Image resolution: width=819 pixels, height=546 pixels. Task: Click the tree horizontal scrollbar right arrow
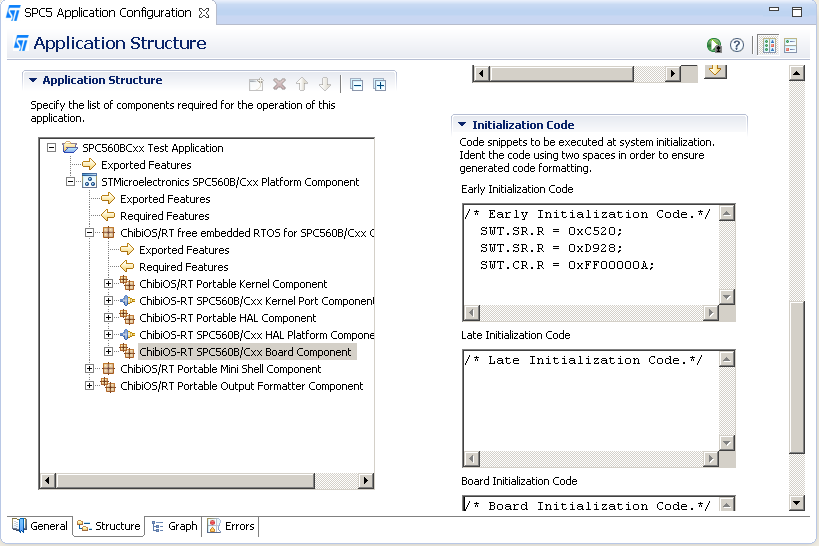(366, 480)
